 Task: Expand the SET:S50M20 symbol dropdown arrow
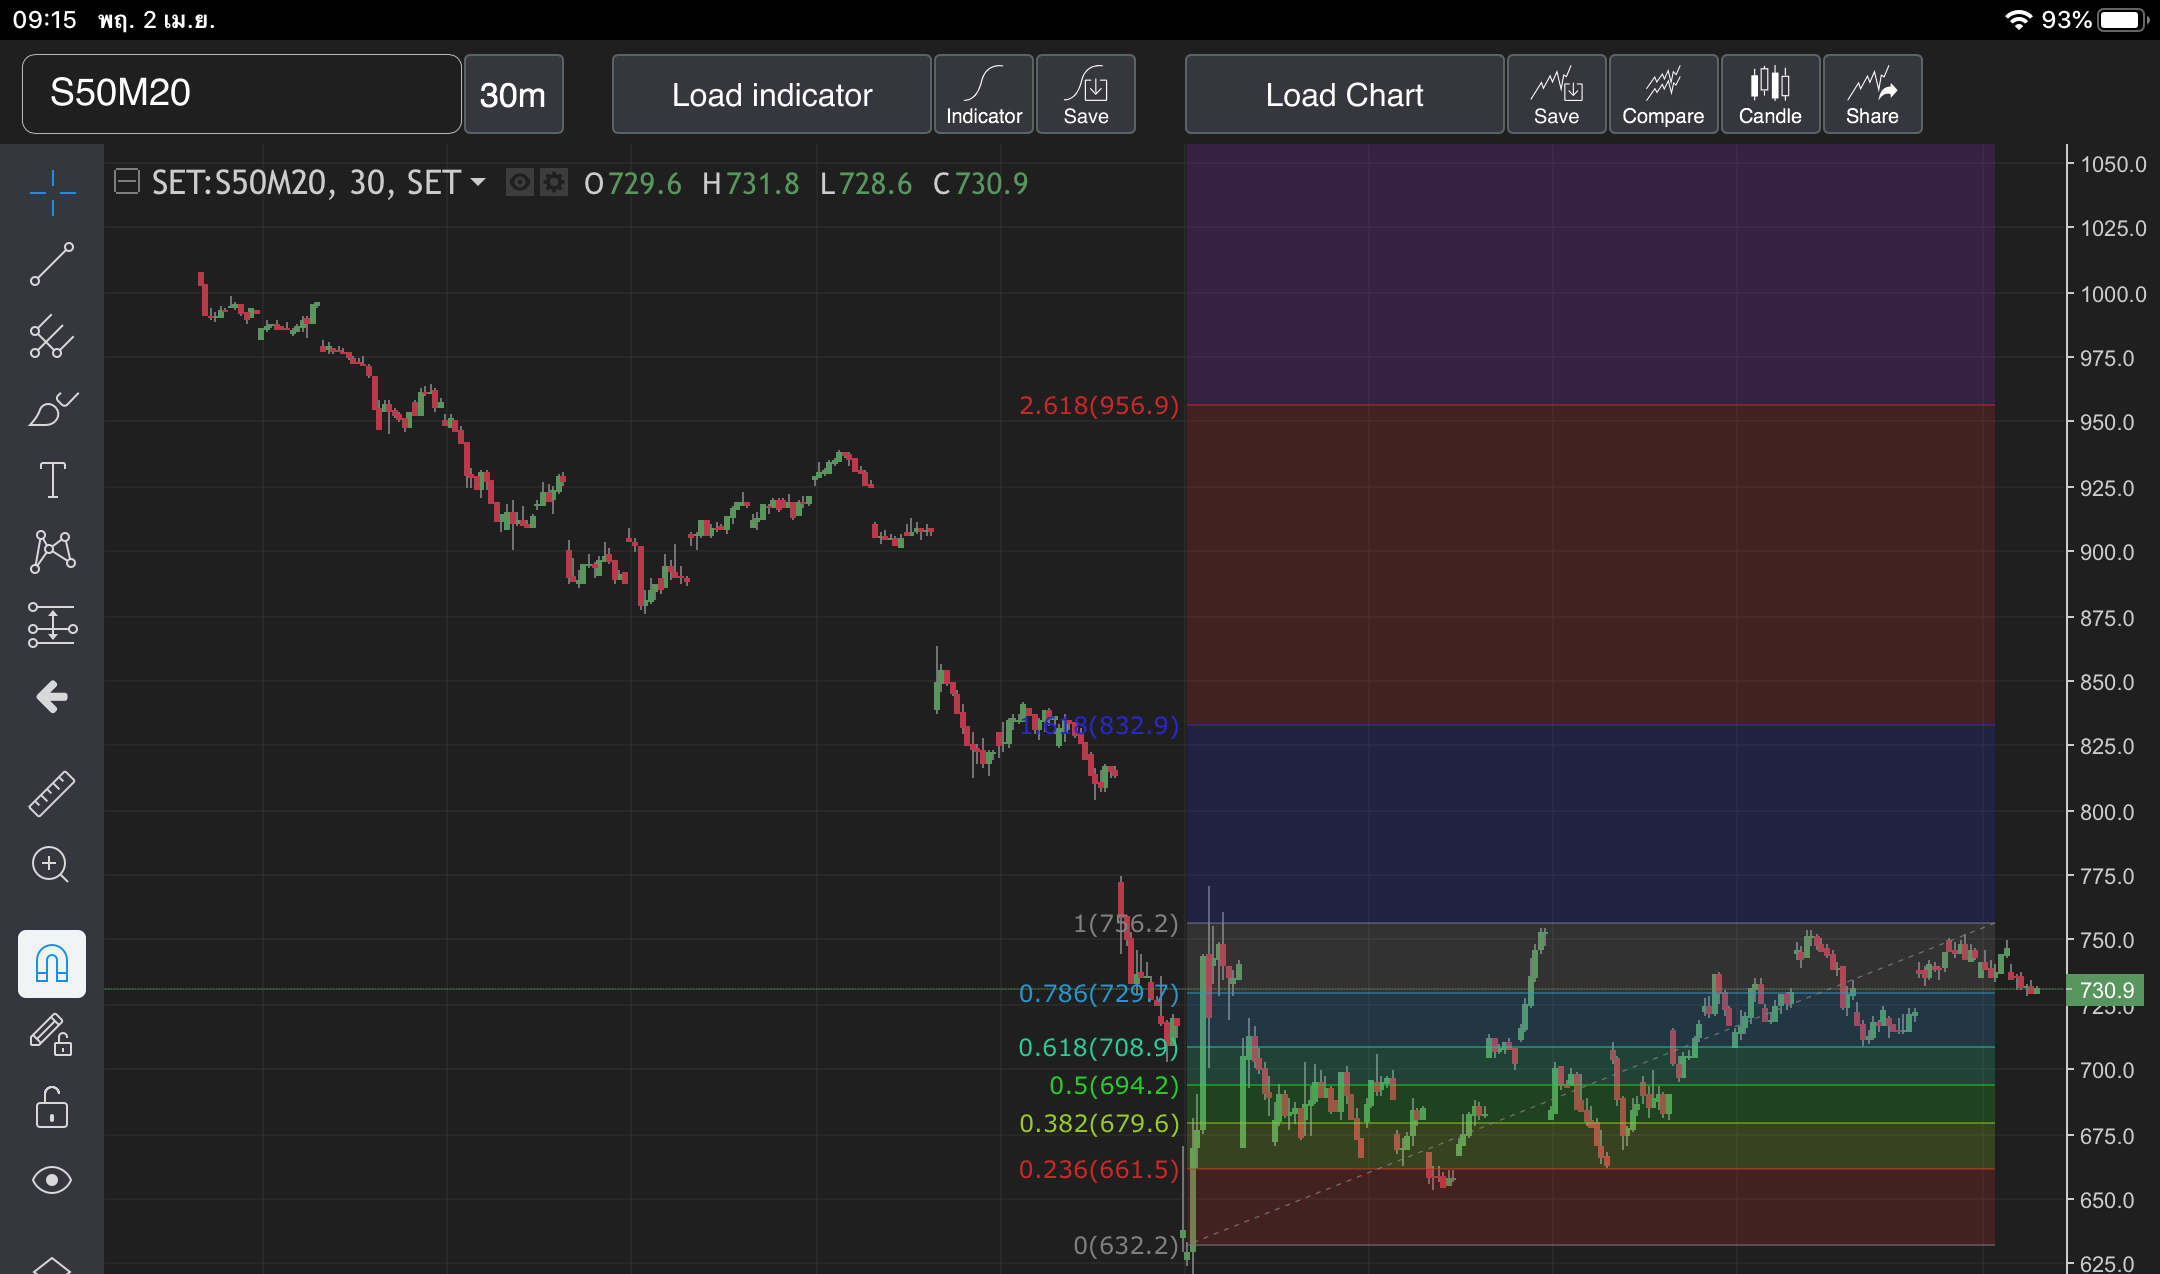click(x=478, y=183)
